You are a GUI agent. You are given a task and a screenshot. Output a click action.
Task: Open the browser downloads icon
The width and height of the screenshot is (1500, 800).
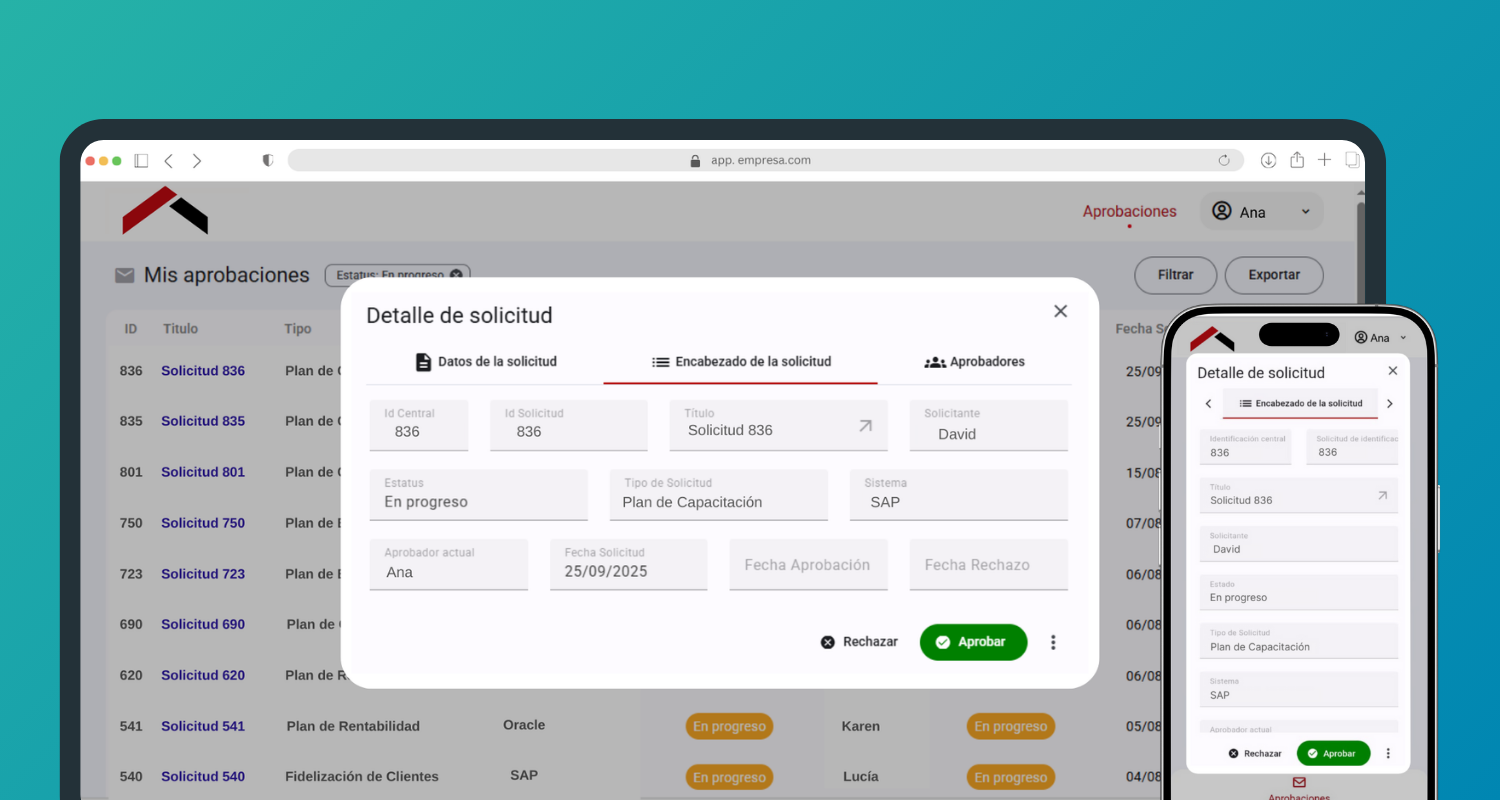[1268, 160]
